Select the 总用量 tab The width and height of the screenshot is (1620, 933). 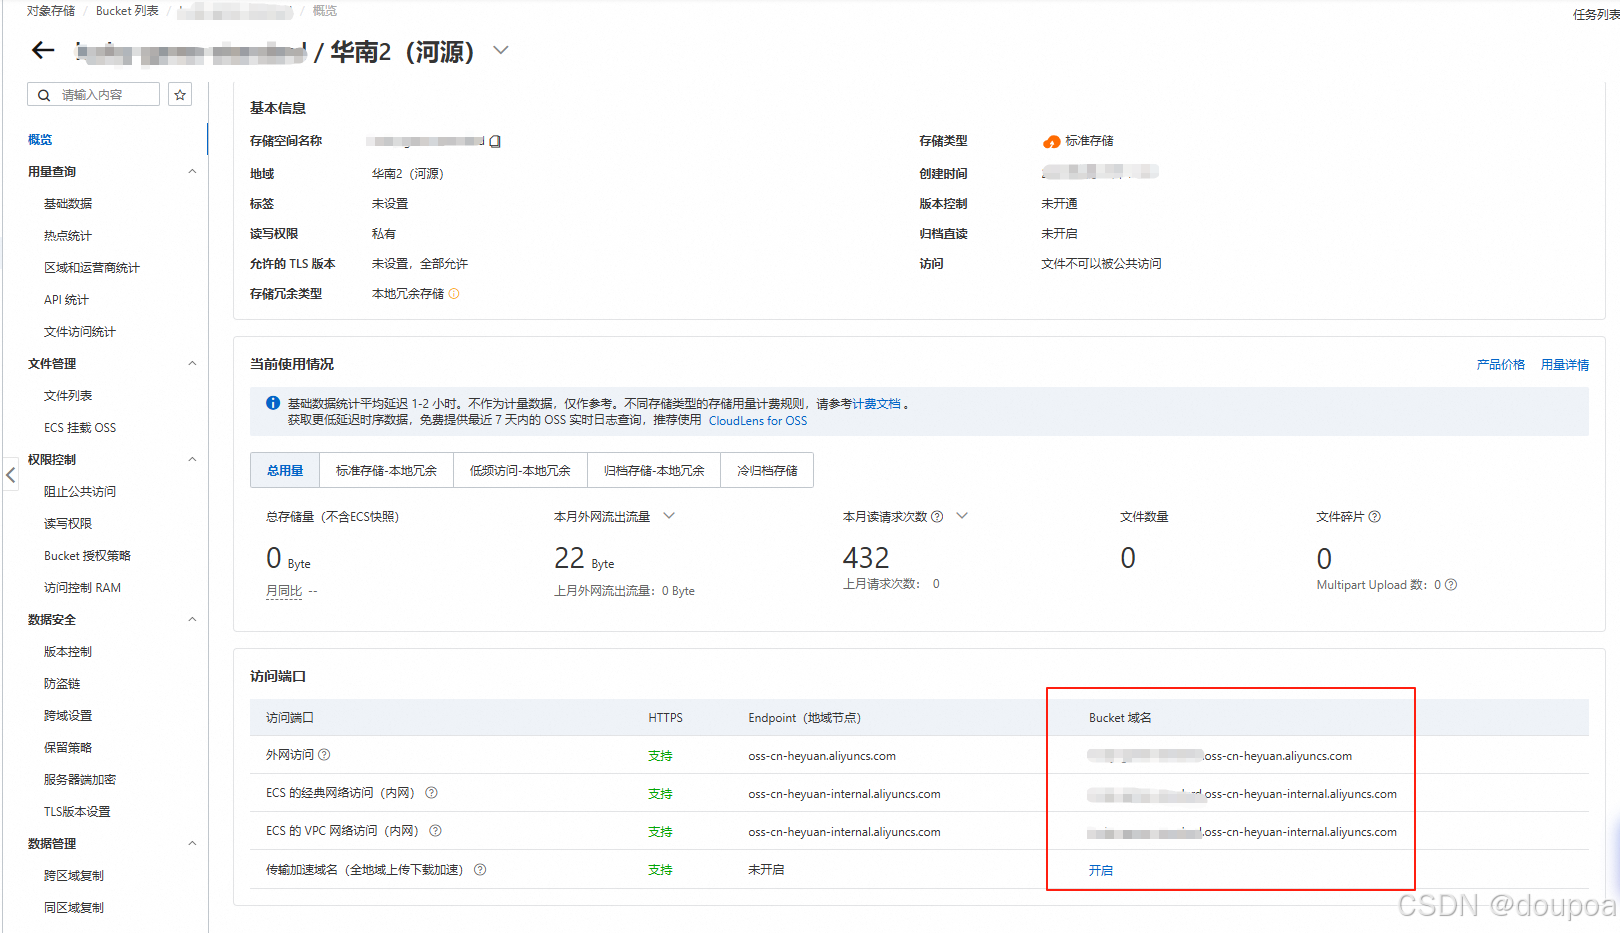pos(285,470)
